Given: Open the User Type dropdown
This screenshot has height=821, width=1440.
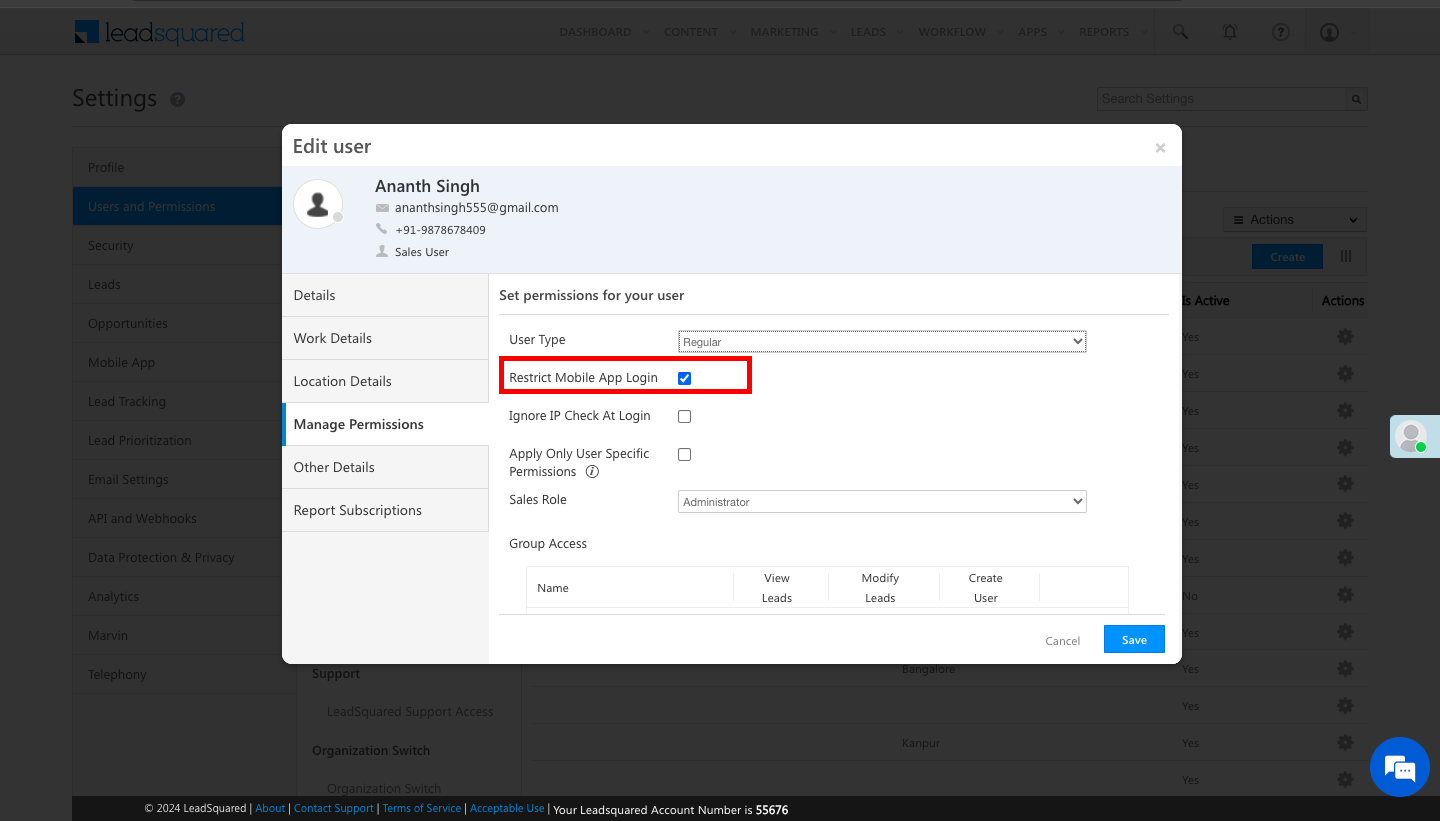Looking at the screenshot, I should (881, 342).
